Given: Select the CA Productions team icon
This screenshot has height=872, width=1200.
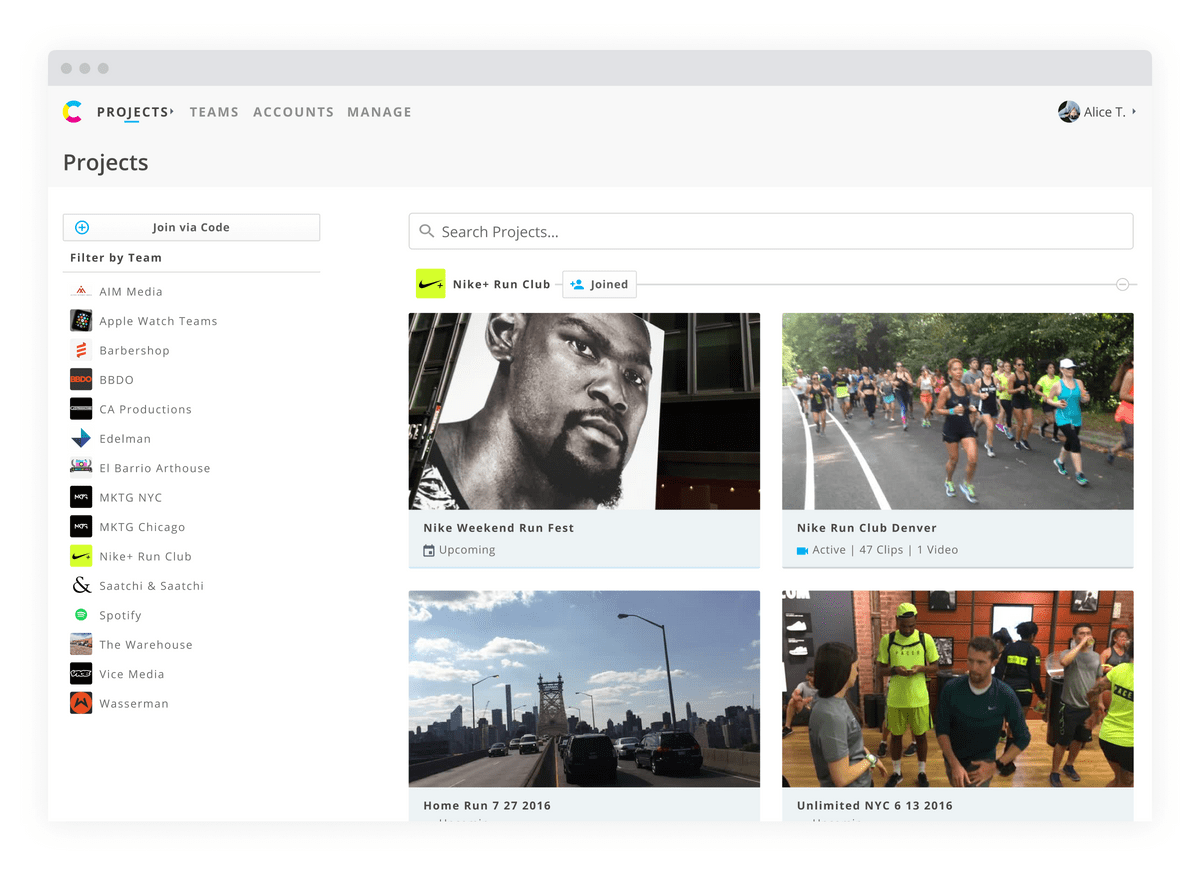Looking at the screenshot, I should pyautogui.click(x=81, y=409).
